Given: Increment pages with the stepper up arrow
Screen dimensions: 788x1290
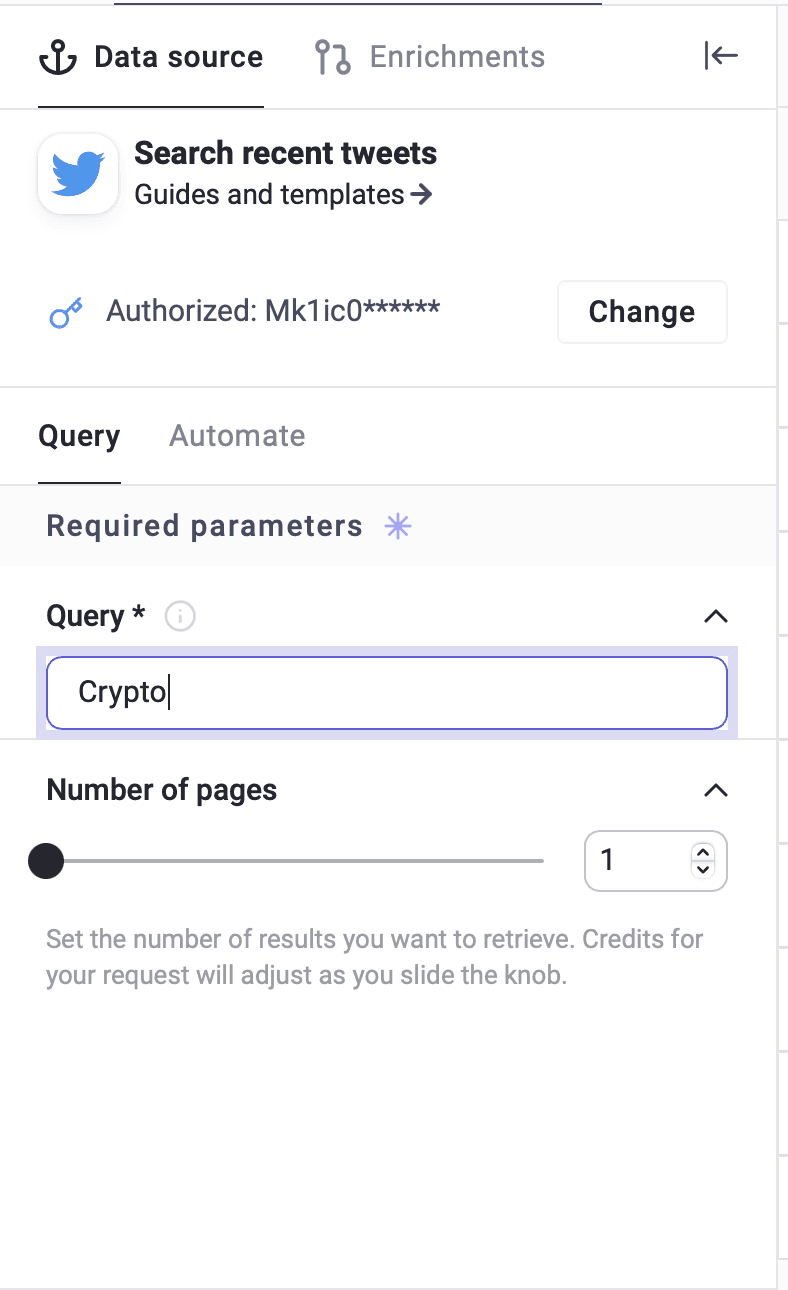Looking at the screenshot, I should click(701, 850).
